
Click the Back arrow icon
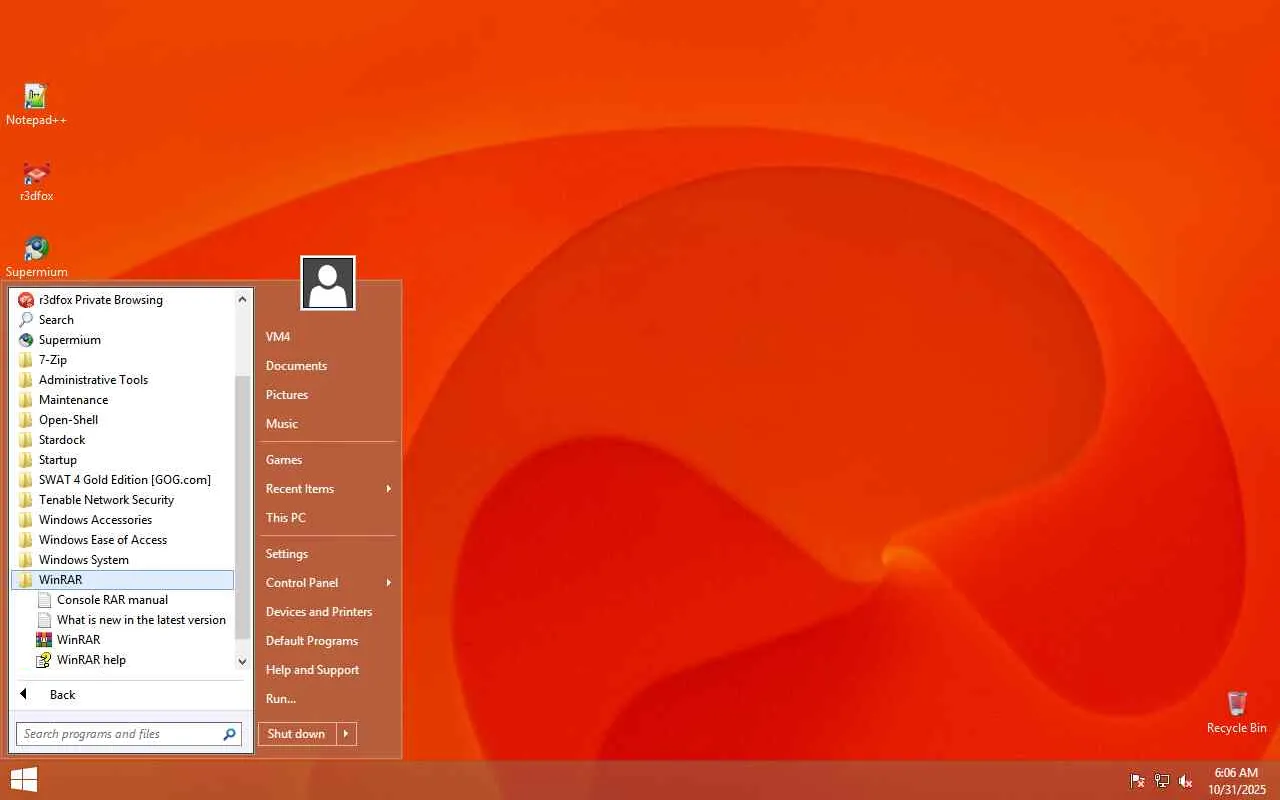click(23, 694)
